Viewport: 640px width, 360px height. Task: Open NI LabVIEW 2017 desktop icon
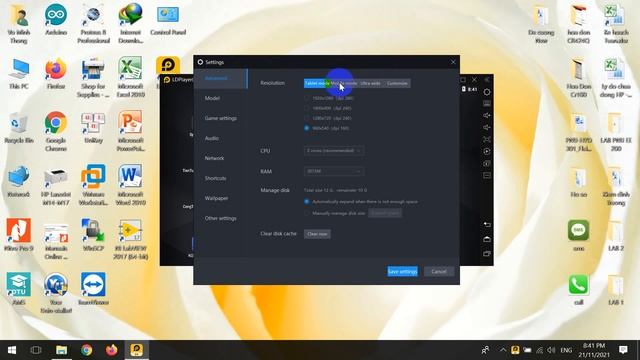click(x=130, y=240)
